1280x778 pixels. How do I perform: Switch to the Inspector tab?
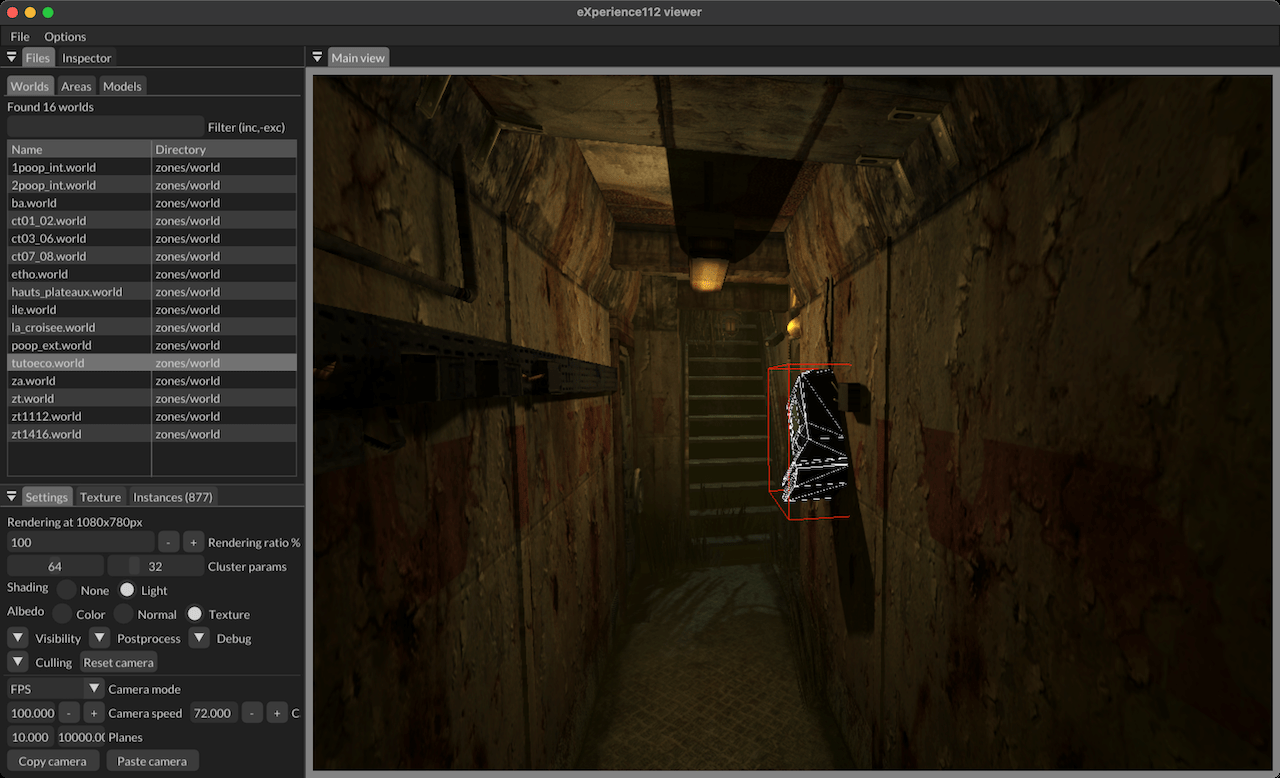click(87, 58)
